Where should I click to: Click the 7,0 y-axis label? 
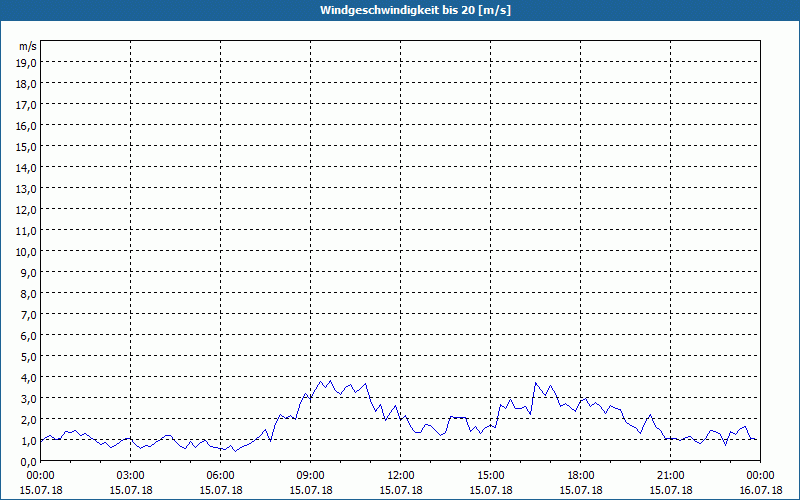(x=29, y=315)
